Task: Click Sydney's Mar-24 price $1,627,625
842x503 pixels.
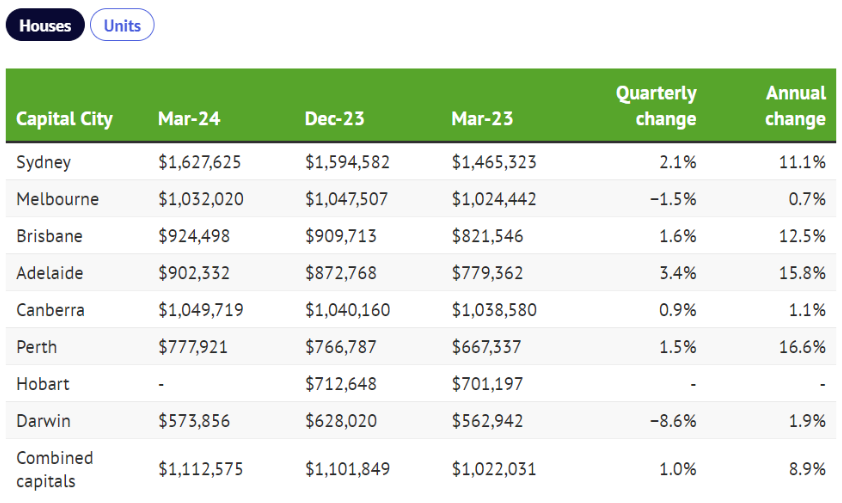Action: pyautogui.click(x=199, y=162)
